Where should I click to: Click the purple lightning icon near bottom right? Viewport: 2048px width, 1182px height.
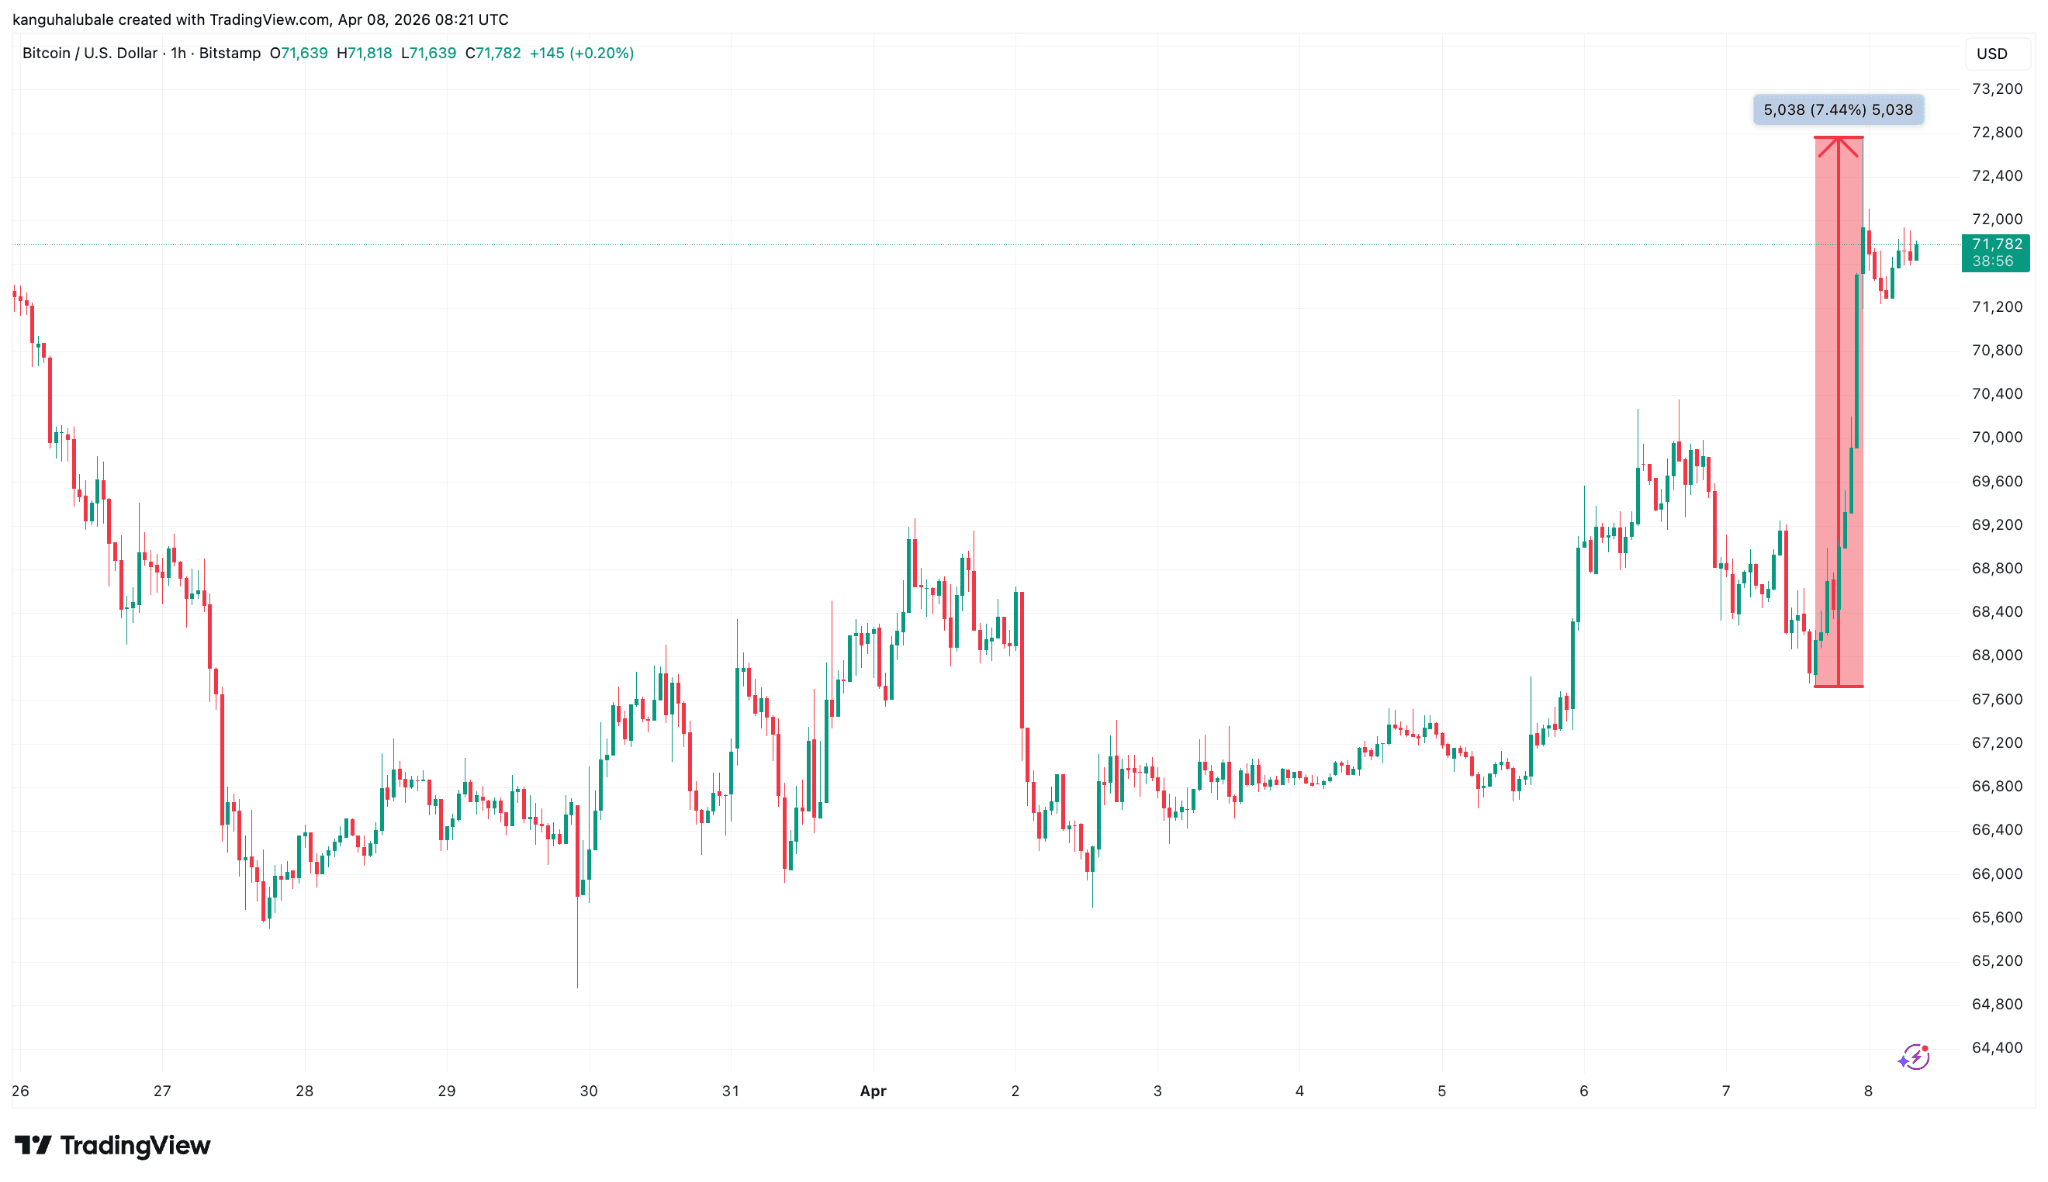[x=1914, y=1057]
